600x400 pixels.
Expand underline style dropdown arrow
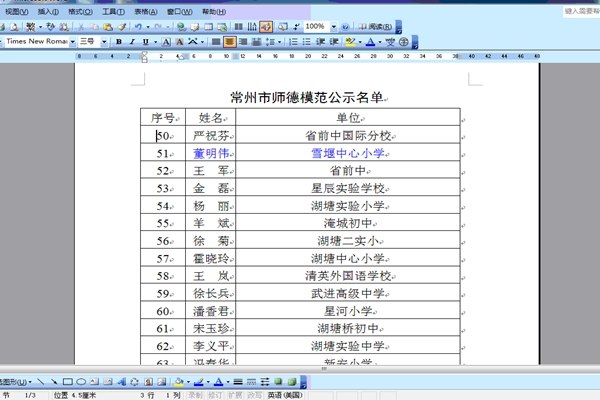(x=155, y=42)
